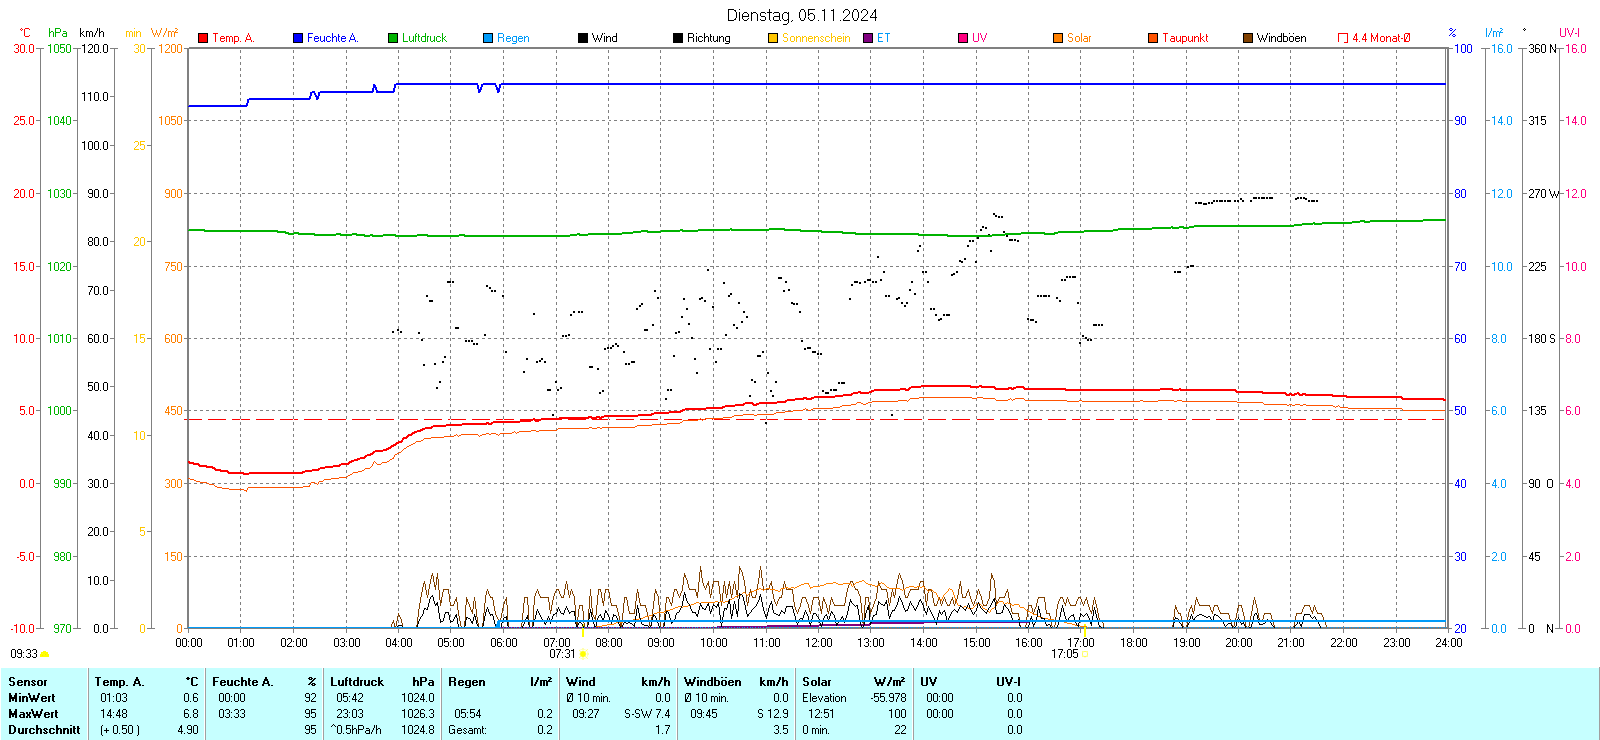Click the Taupunkt legend label
1600x740 pixels.
pos(1185,38)
